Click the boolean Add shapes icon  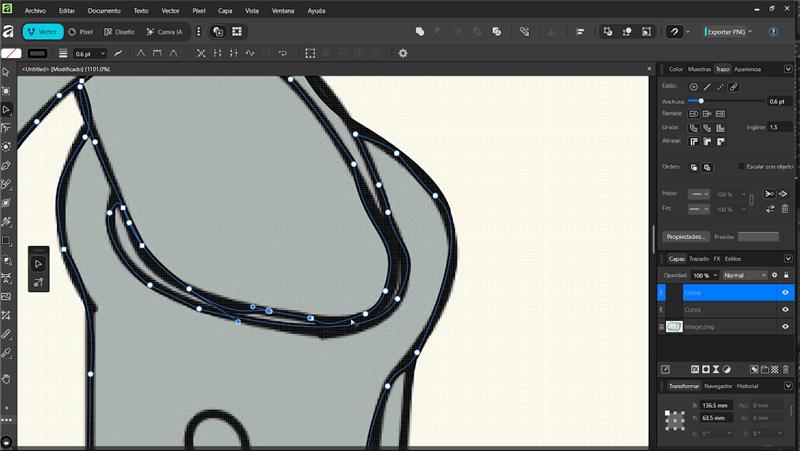[420, 32]
